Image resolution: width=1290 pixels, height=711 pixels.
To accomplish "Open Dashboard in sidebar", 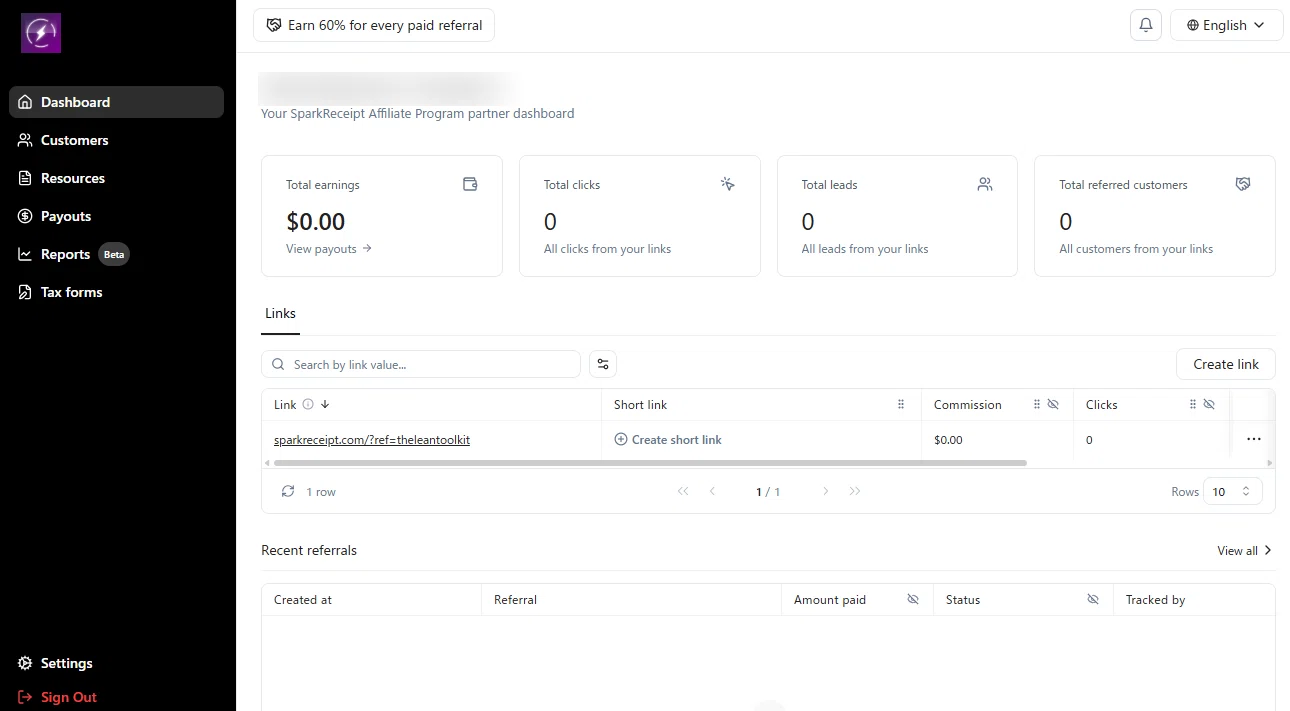I will click(x=117, y=102).
